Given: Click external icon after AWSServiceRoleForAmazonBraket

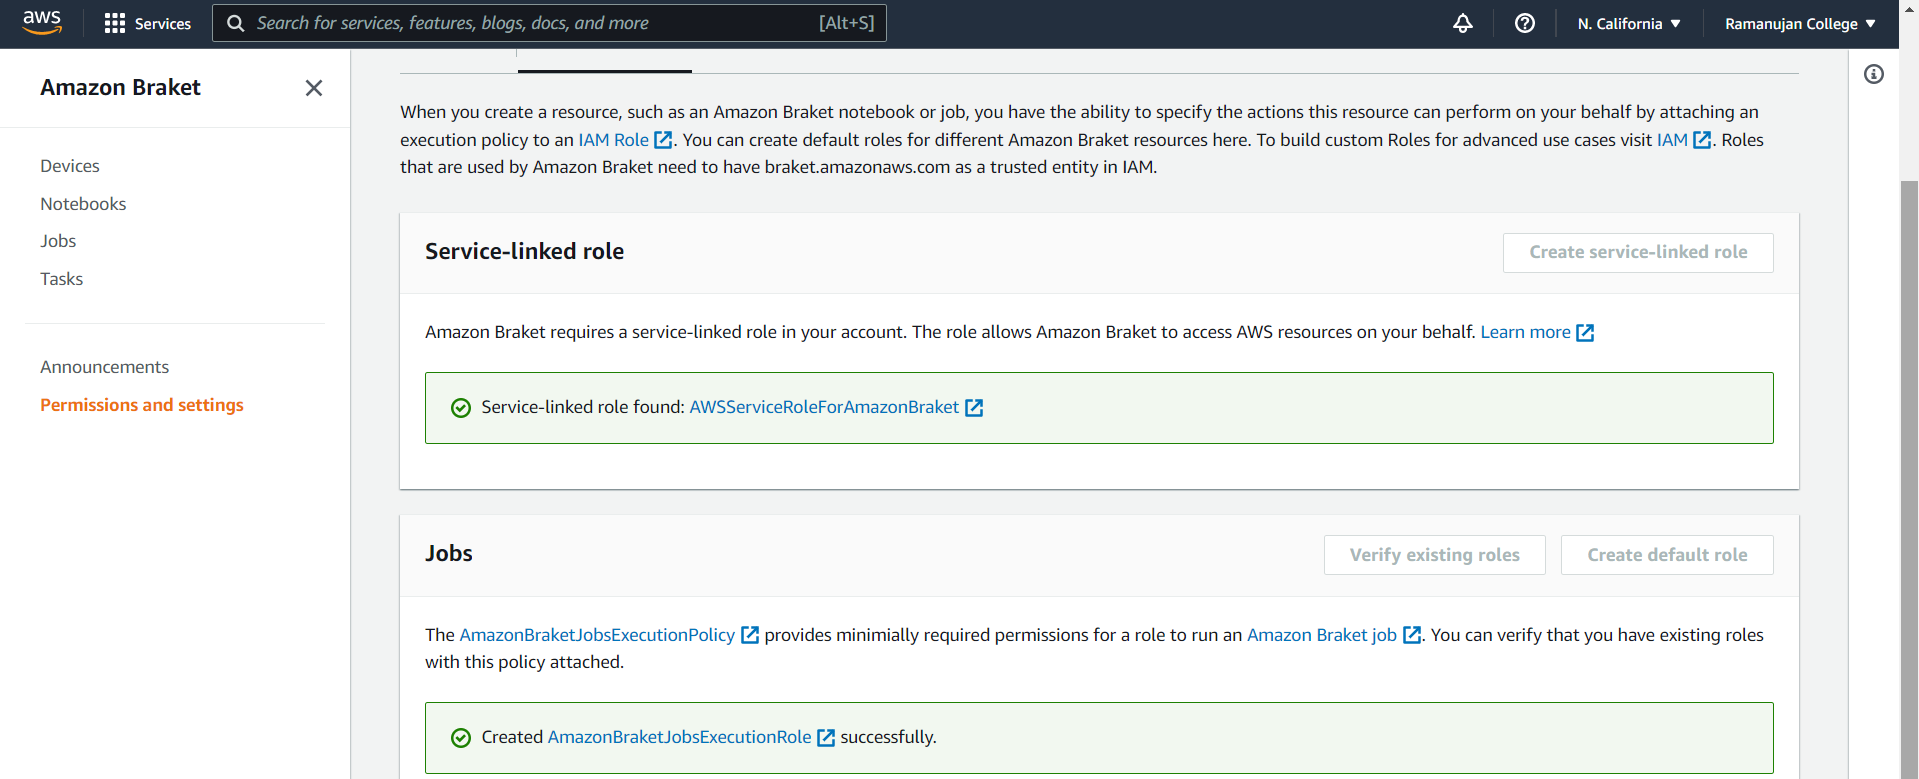Looking at the screenshot, I should tap(974, 407).
